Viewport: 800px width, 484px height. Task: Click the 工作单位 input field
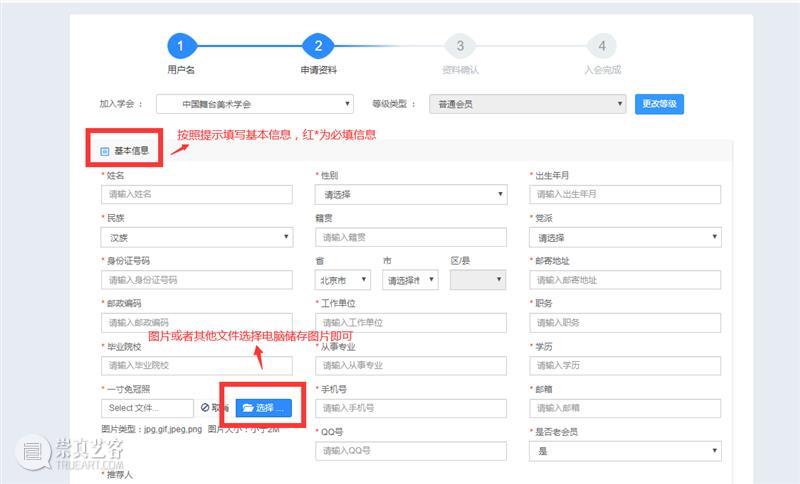[411, 323]
